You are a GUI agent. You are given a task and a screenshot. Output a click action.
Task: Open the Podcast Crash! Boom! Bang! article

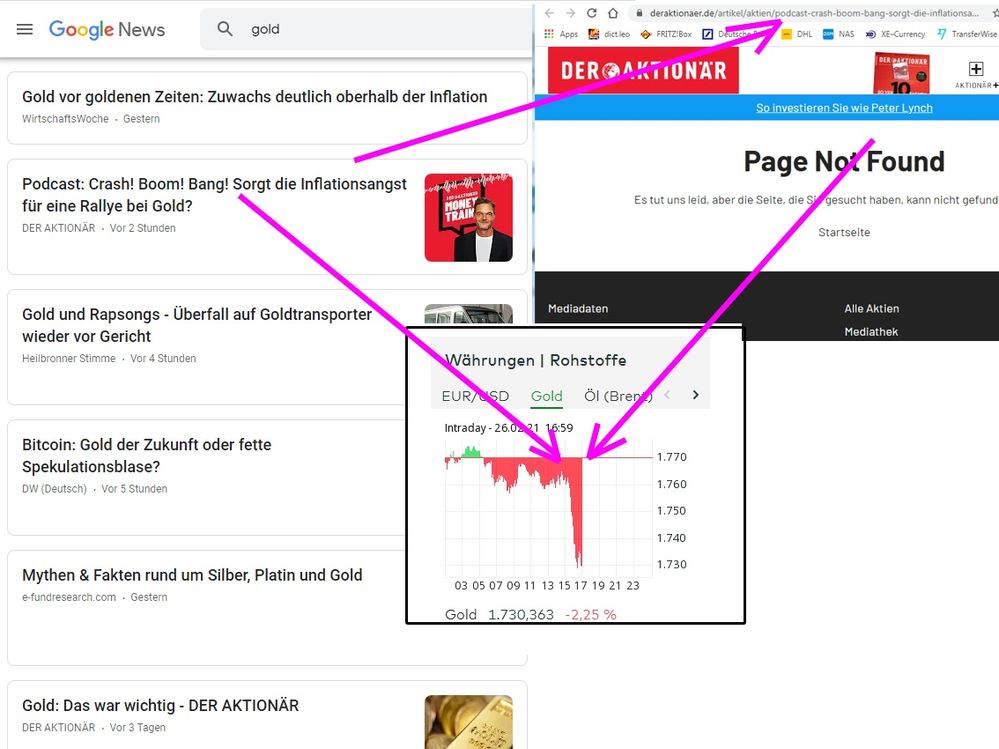pos(214,195)
